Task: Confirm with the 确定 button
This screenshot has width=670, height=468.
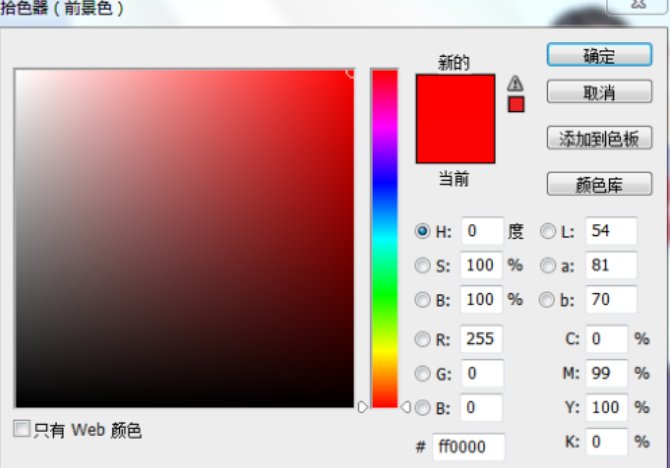Action: (x=599, y=55)
